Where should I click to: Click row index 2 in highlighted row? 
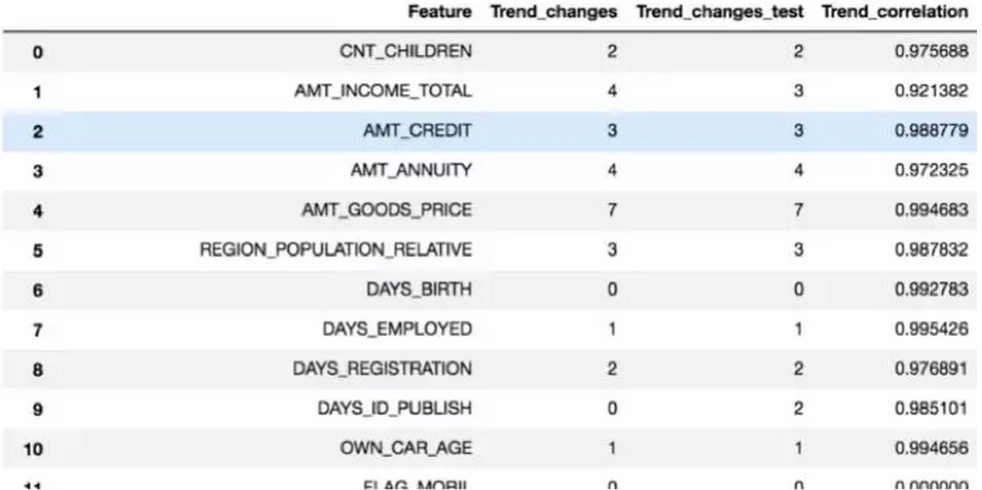coord(38,132)
